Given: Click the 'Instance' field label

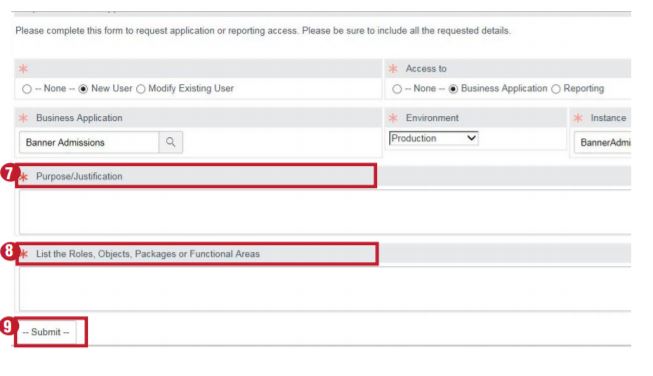Looking at the screenshot, I should tap(608, 118).
